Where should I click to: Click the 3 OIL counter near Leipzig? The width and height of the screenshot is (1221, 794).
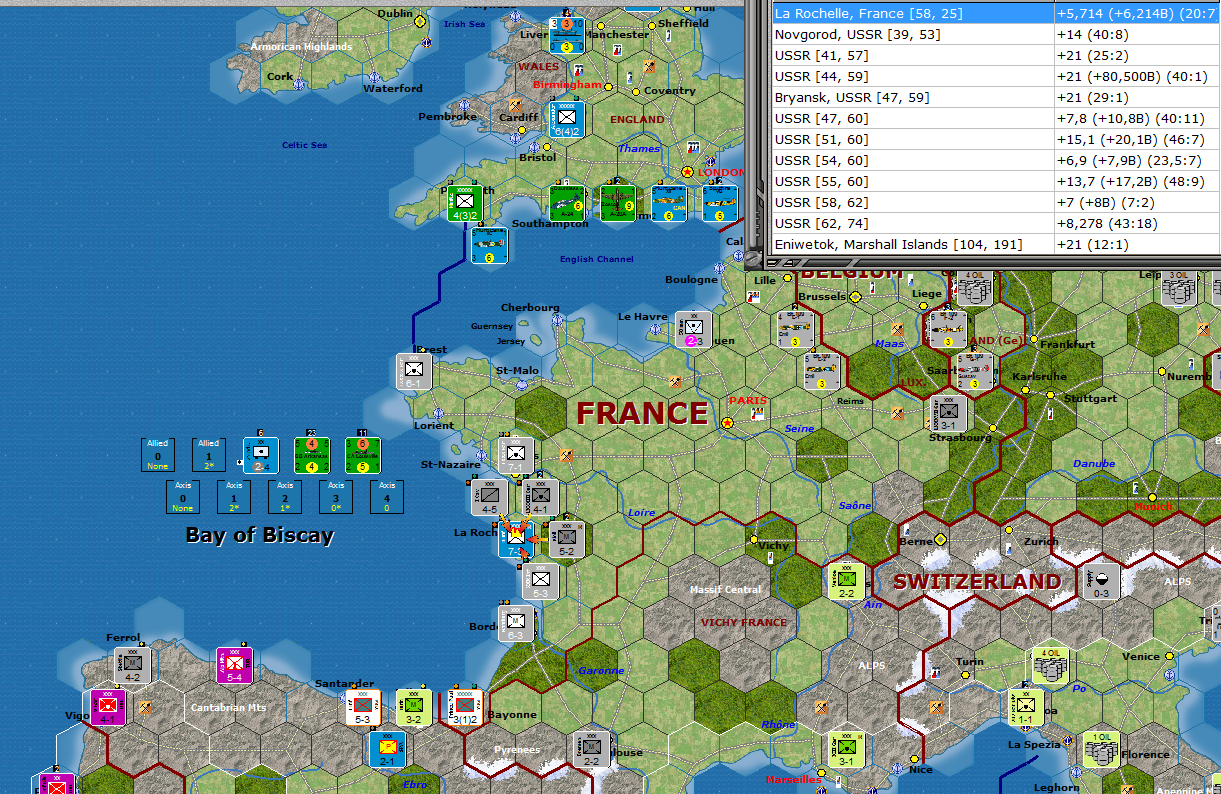tap(1178, 288)
